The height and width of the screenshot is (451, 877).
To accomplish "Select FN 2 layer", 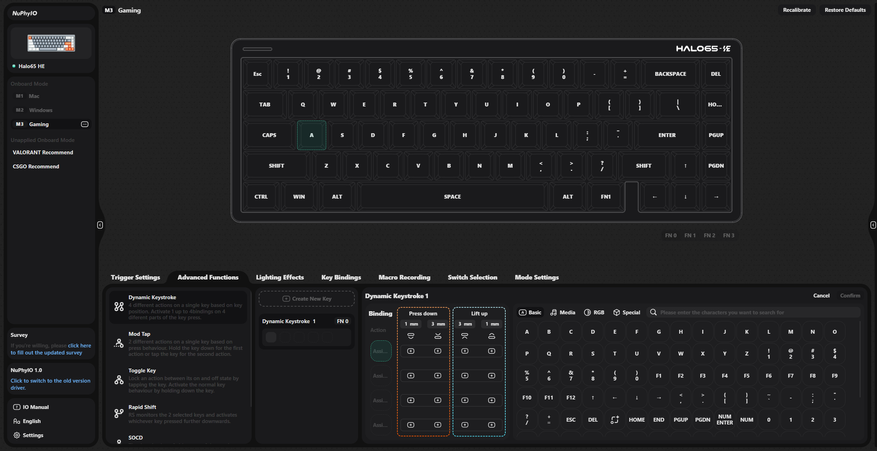I will pos(709,236).
